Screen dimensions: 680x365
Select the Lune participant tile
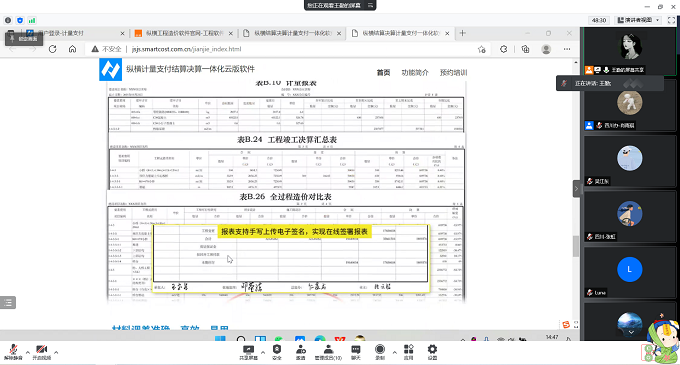(630, 274)
